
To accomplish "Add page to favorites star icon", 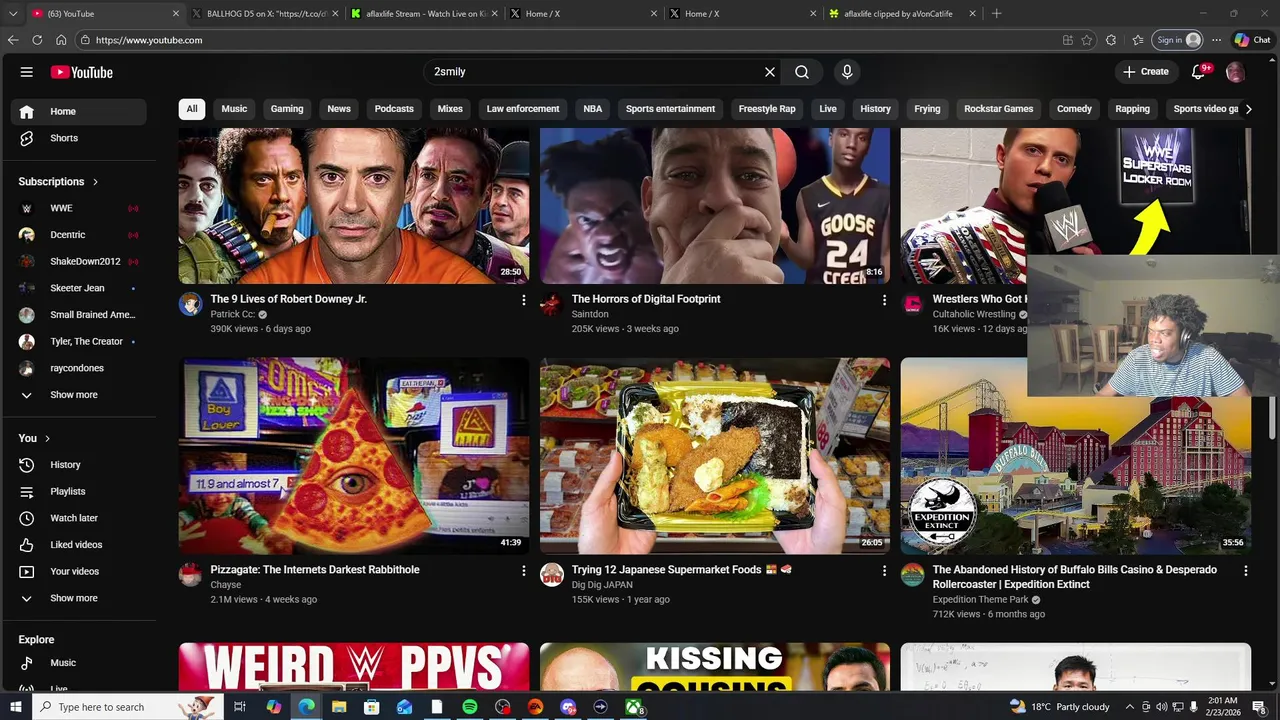I will tap(1087, 40).
